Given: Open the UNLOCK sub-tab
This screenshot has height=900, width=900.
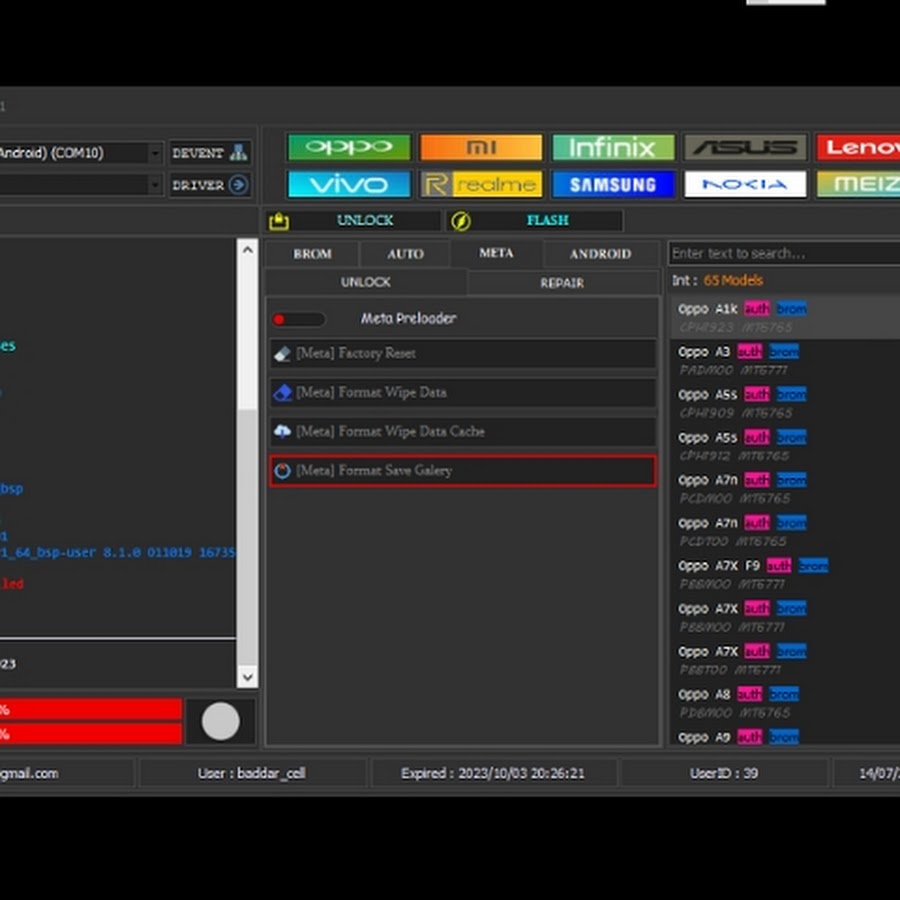Looking at the screenshot, I should [366, 282].
